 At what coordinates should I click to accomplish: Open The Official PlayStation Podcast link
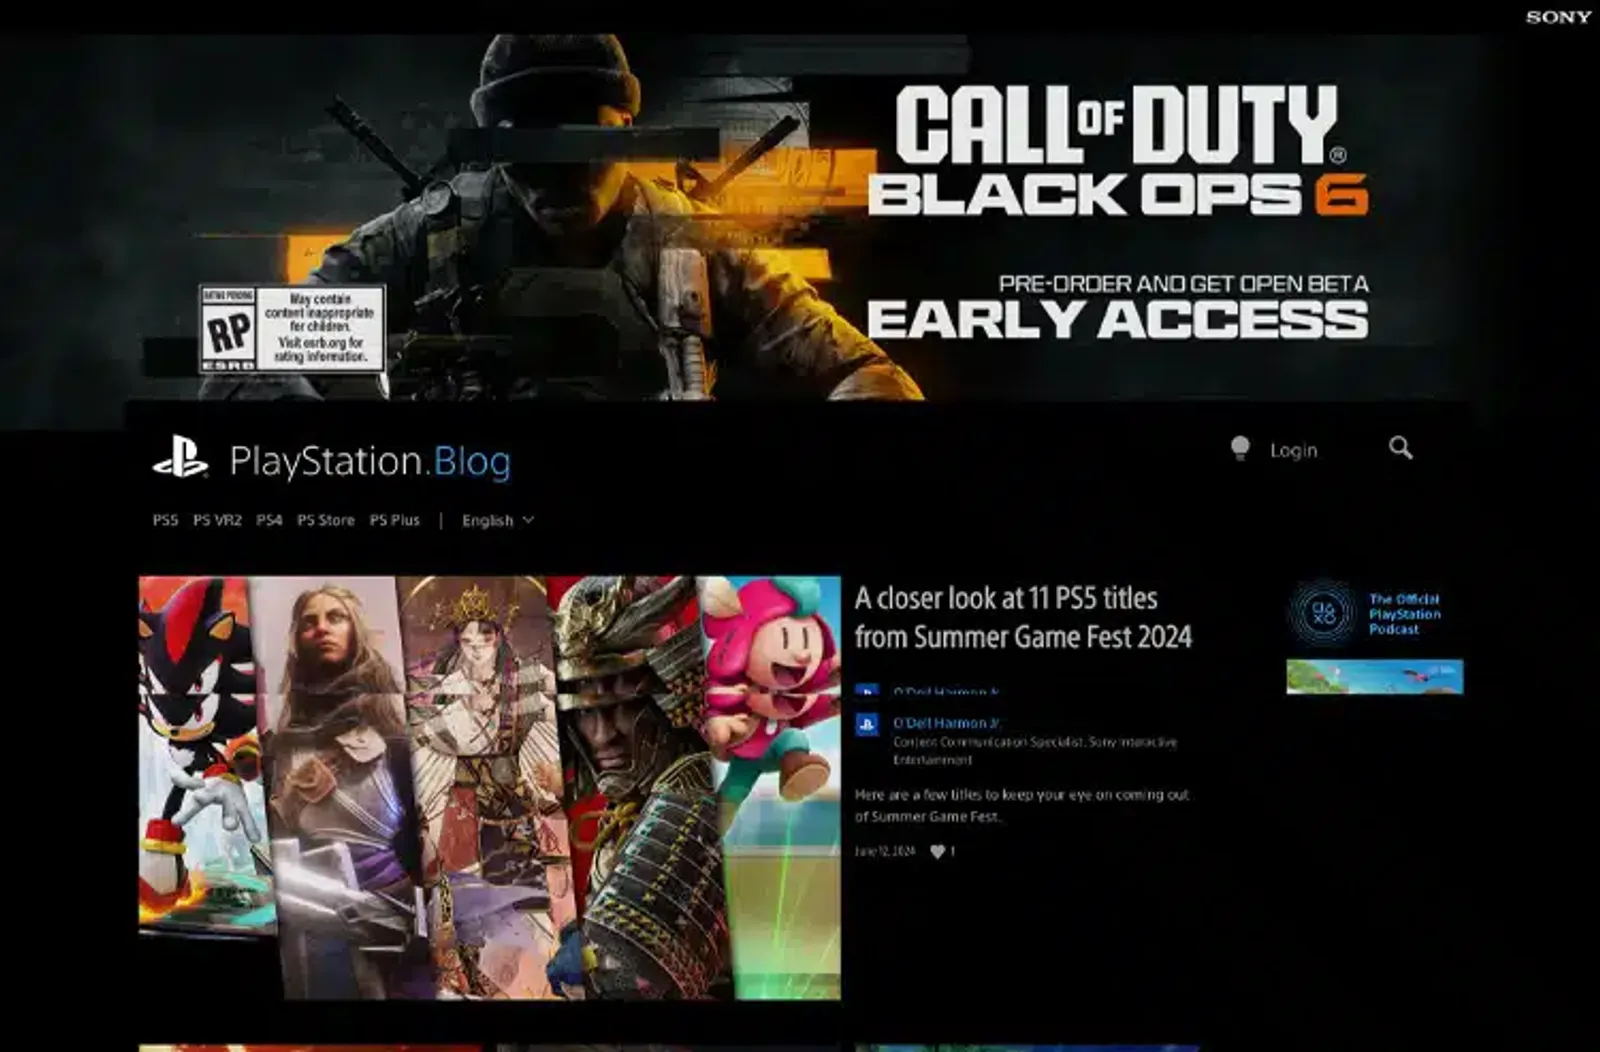1405,613
